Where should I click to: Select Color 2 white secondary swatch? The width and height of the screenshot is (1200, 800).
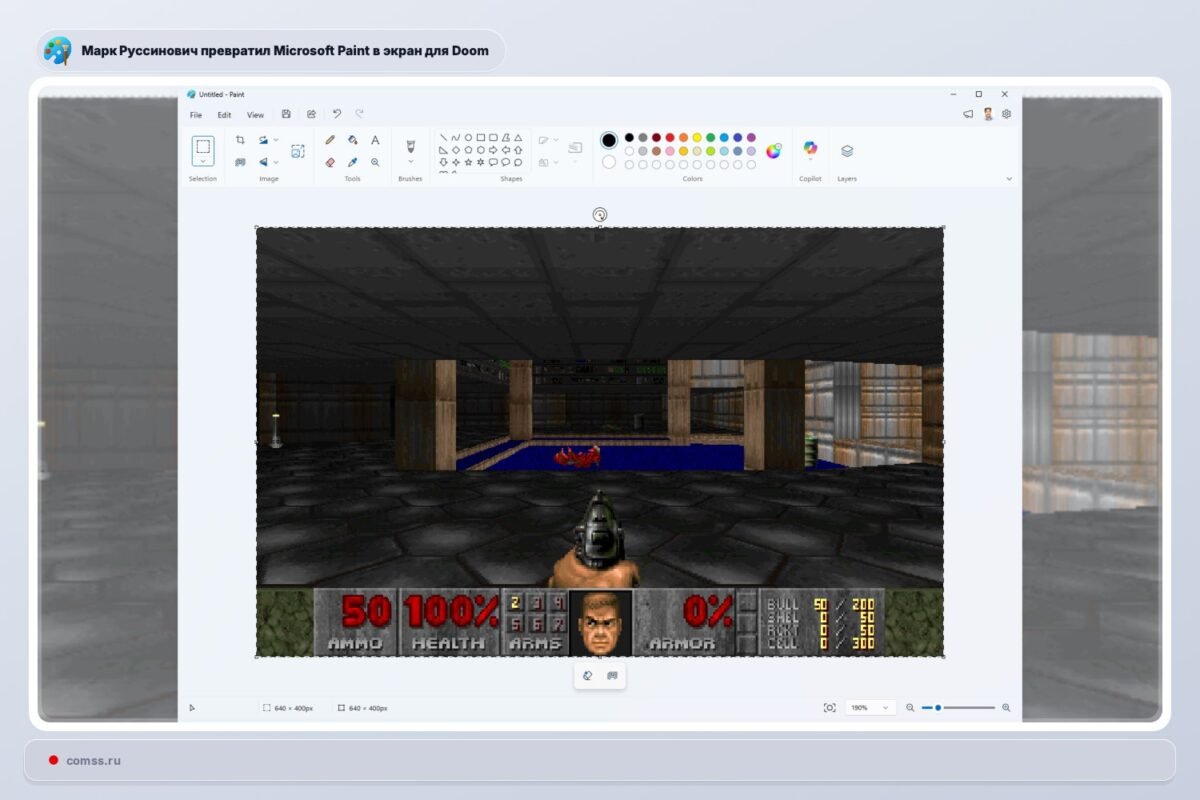coord(609,162)
